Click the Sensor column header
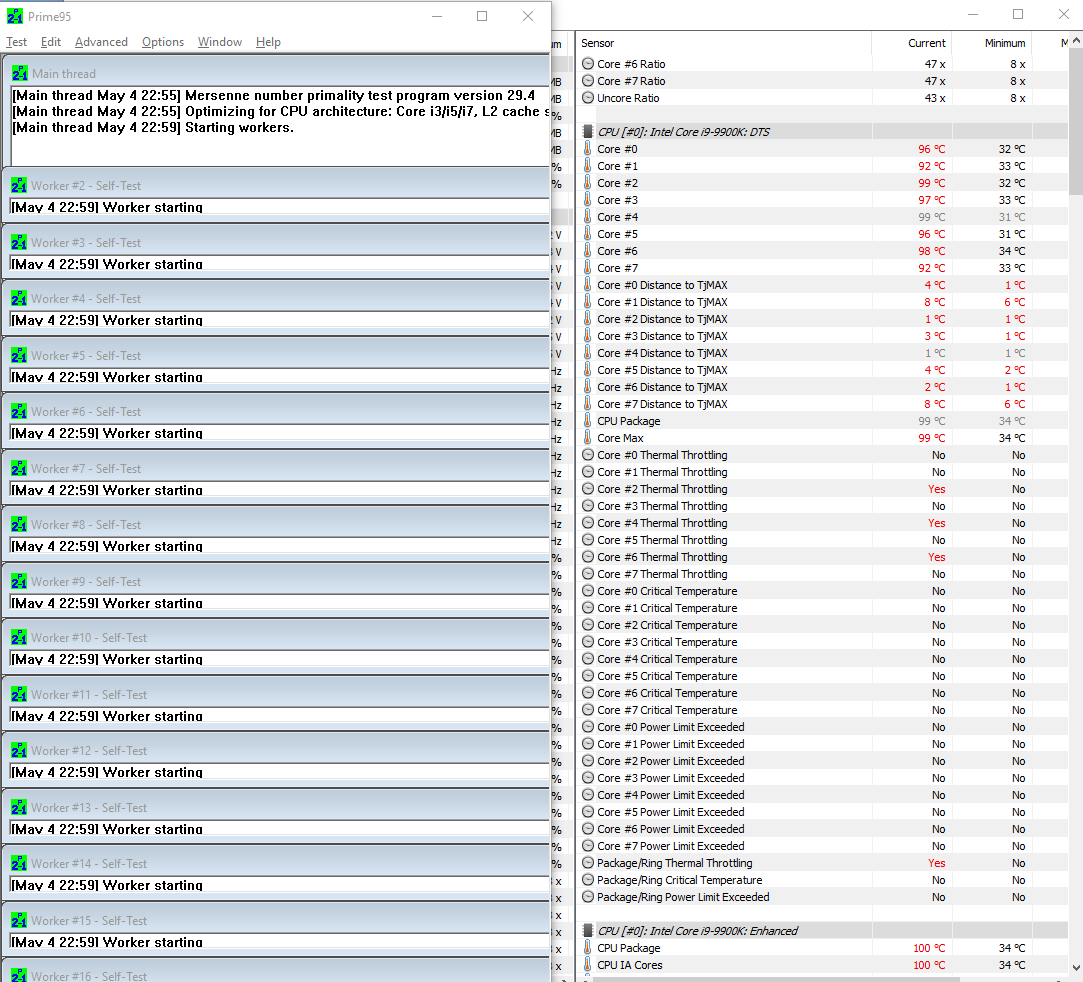This screenshot has width=1083, height=982. (x=723, y=43)
